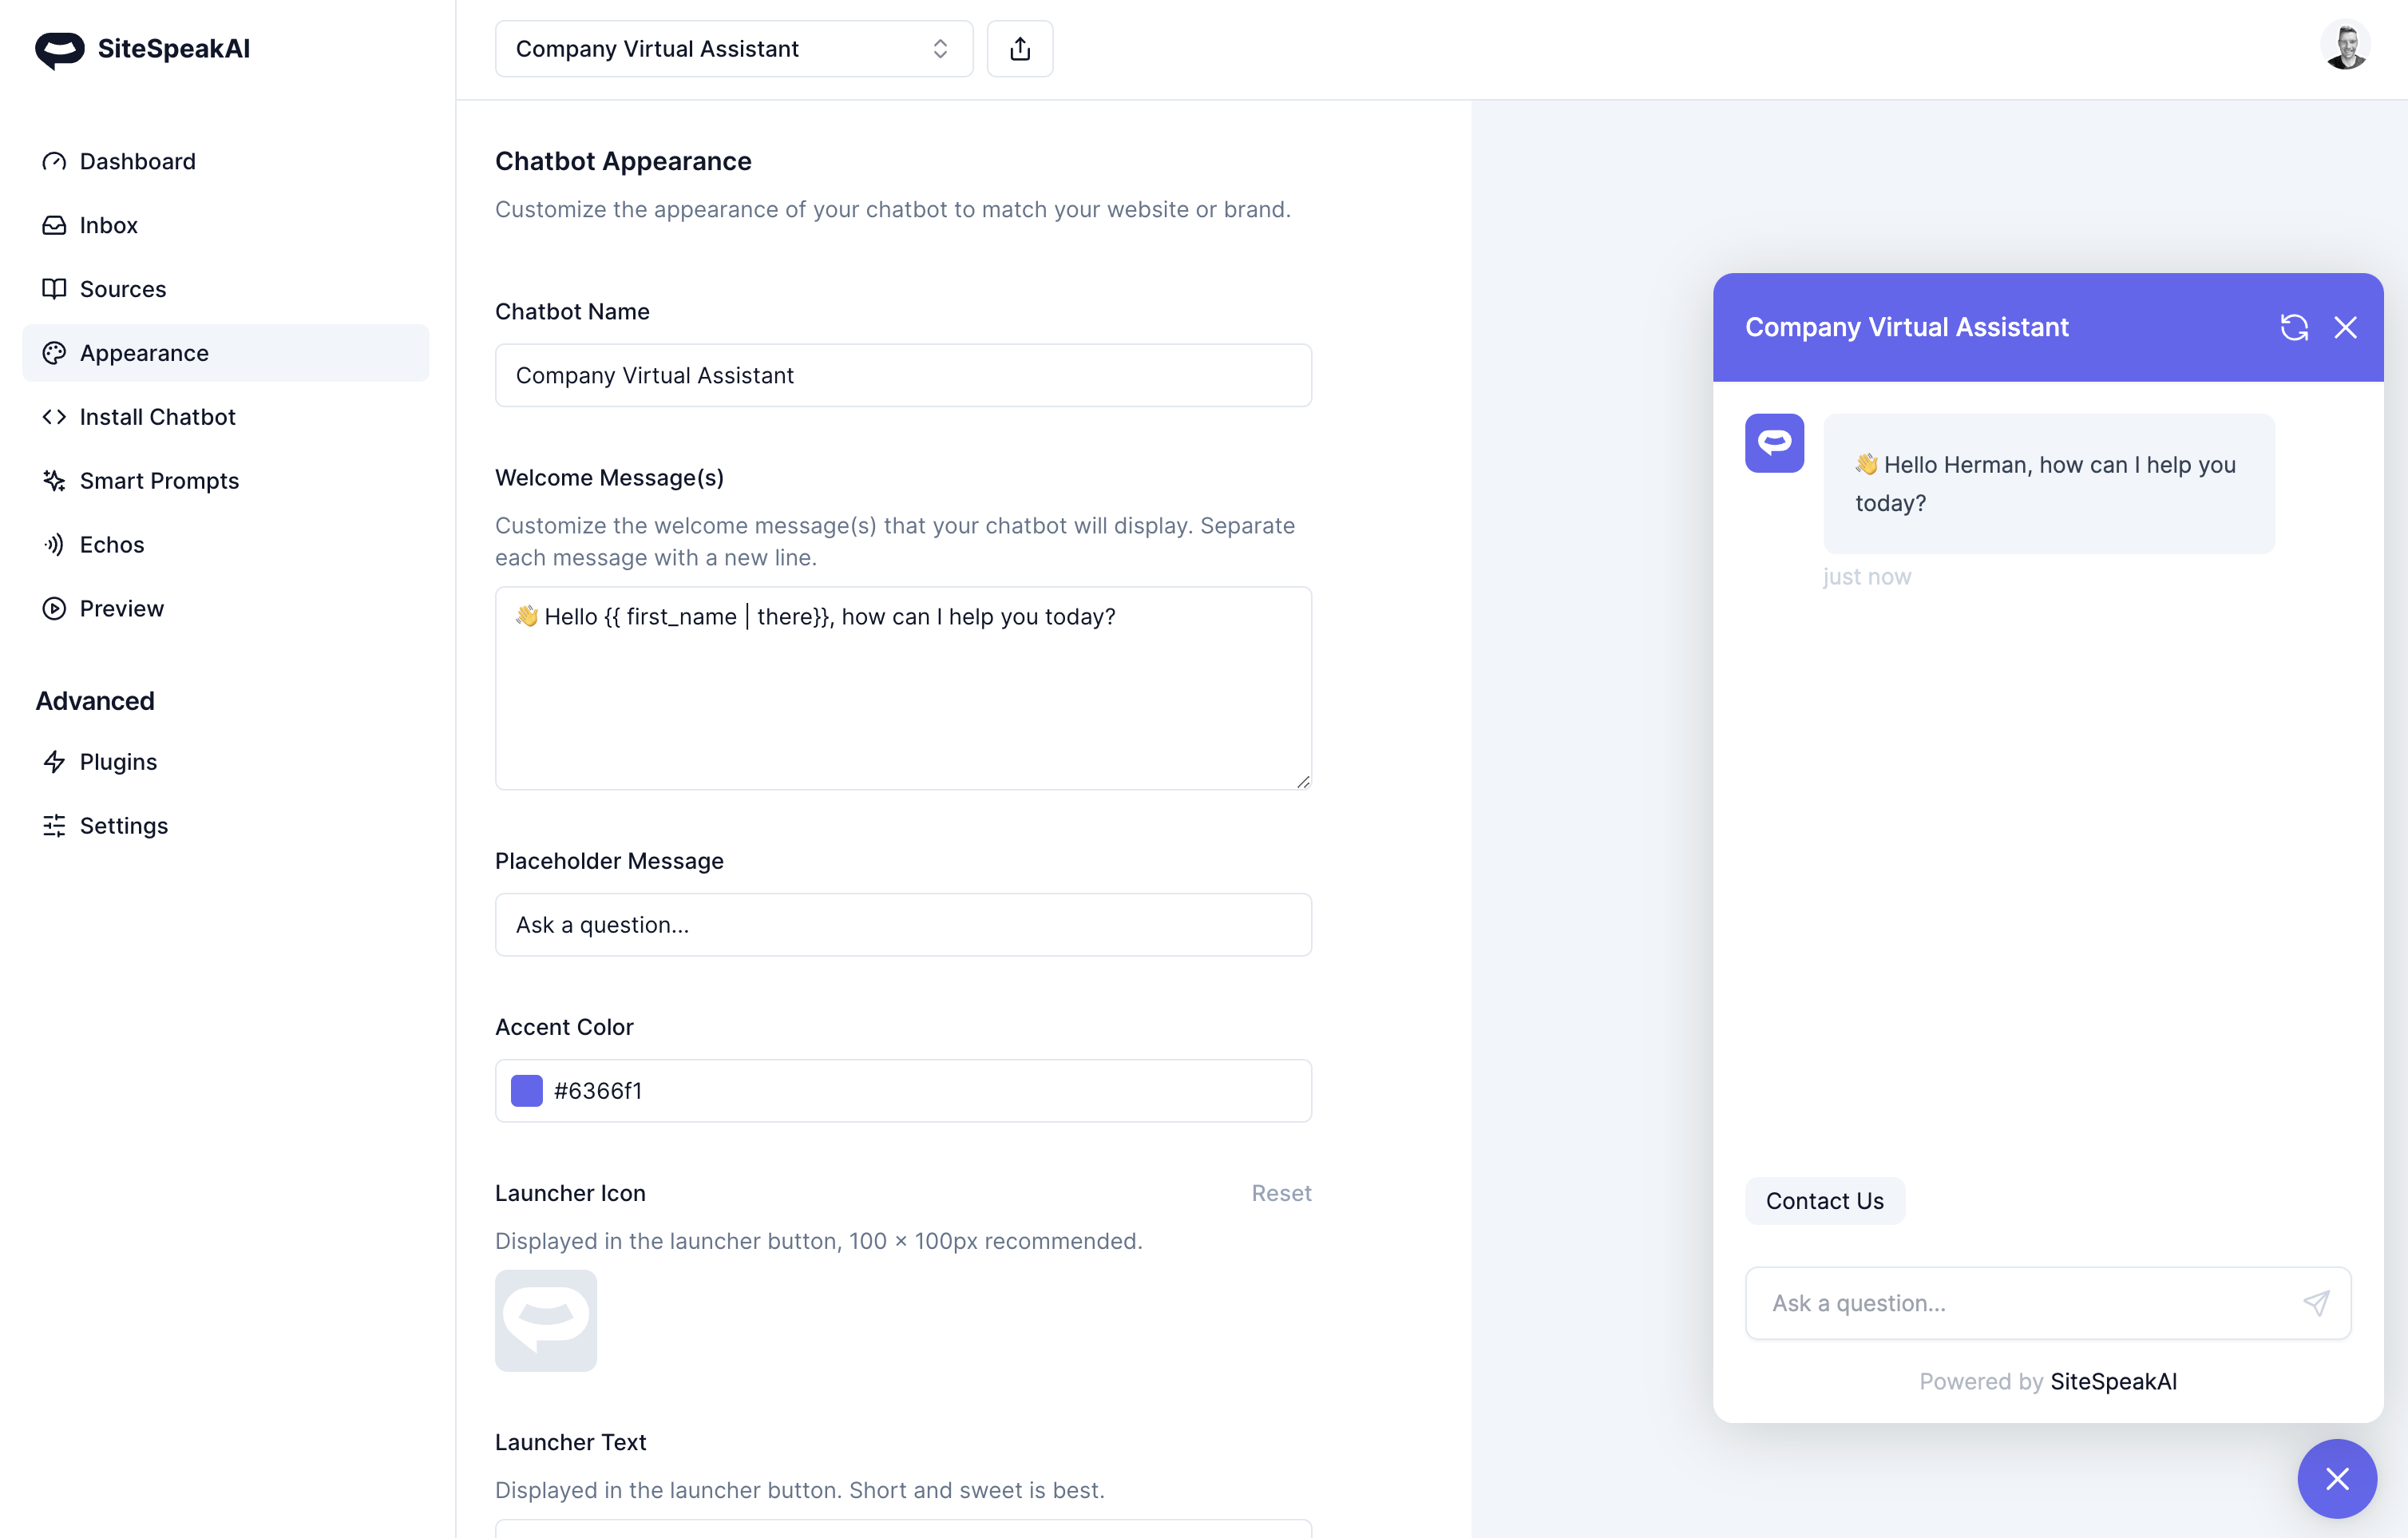Screen dimensions: 2408x1538
Task: Close the chat widget header X
Action: [x=2345, y=328]
